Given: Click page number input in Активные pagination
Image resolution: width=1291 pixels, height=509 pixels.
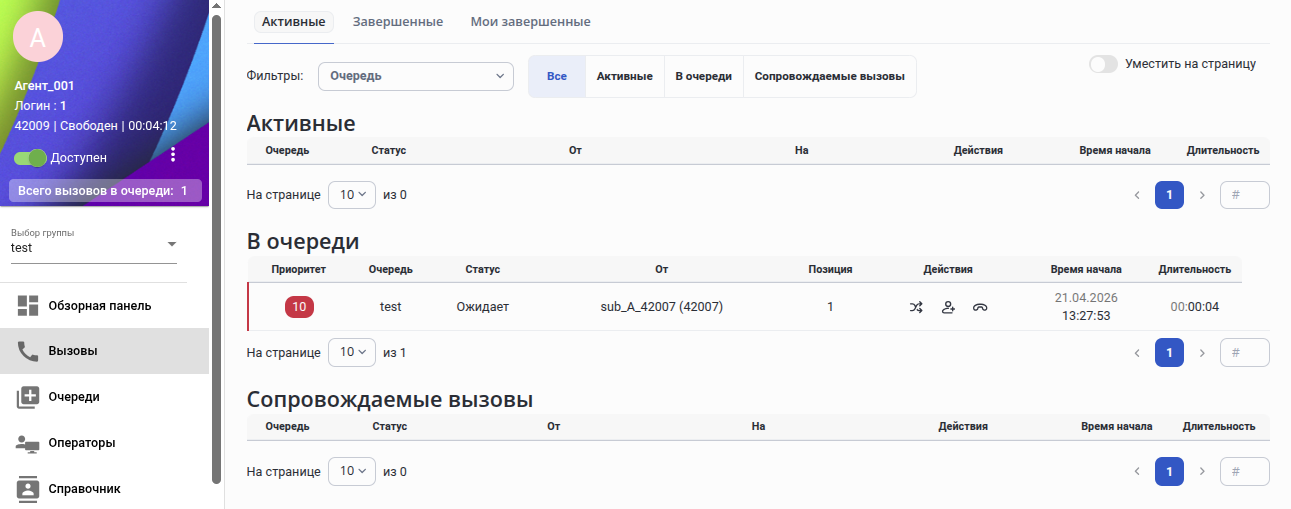Looking at the screenshot, I should tap(1245, 195).
